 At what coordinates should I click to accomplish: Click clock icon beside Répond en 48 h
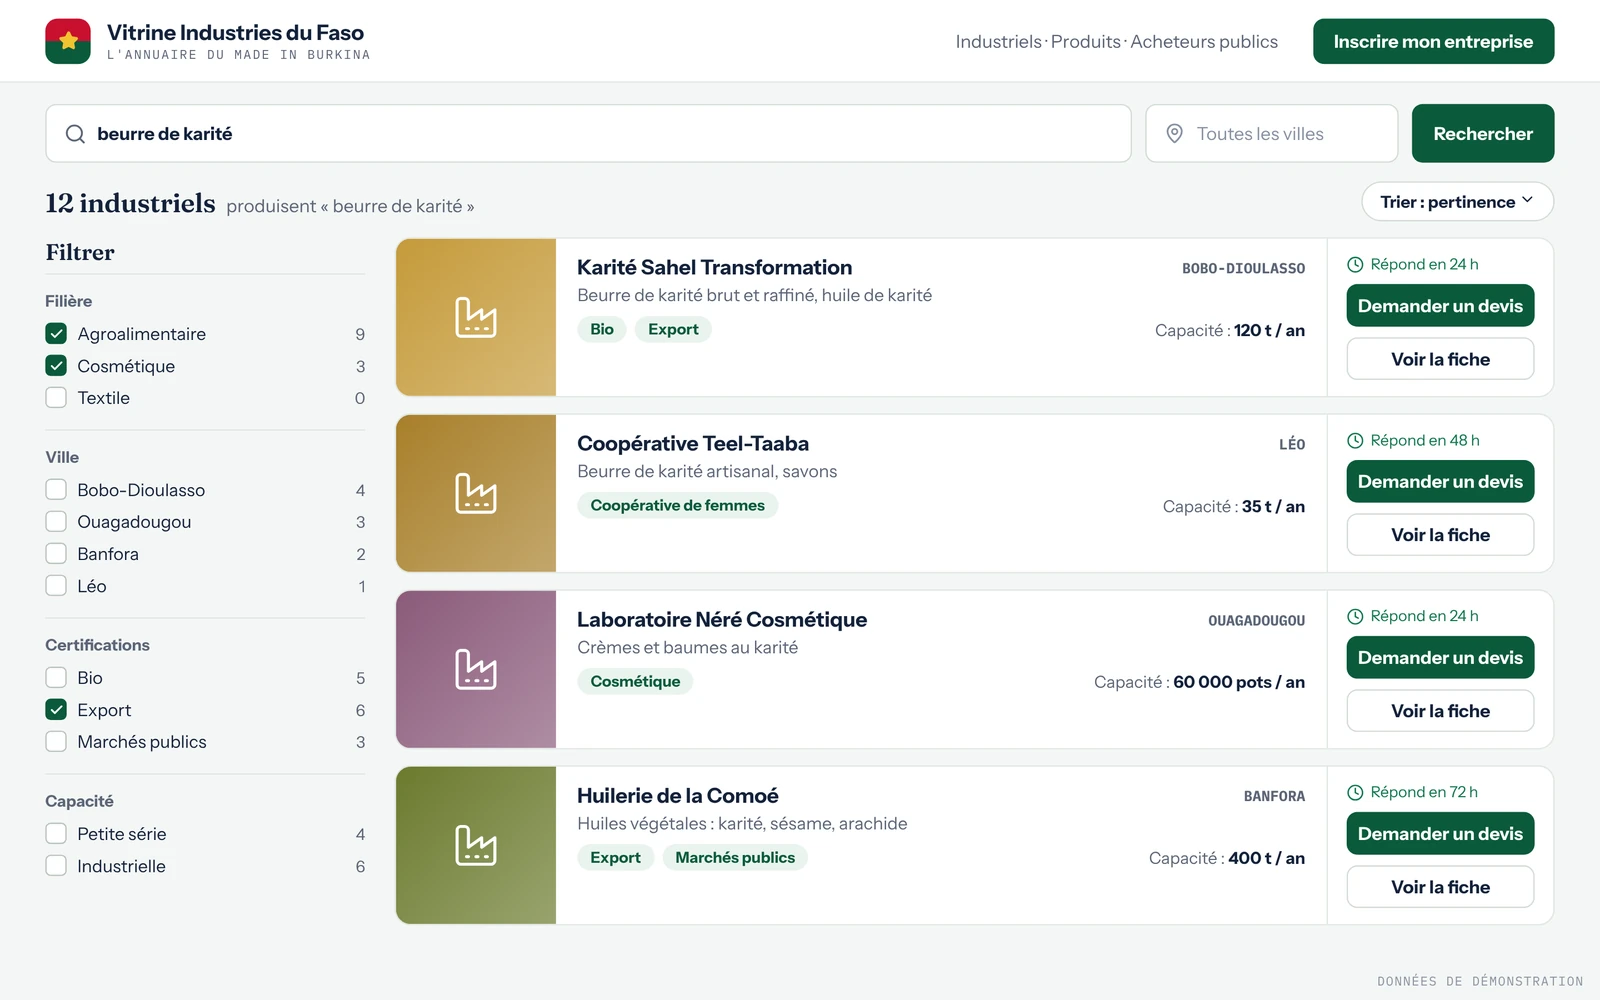coord(1355,441)
